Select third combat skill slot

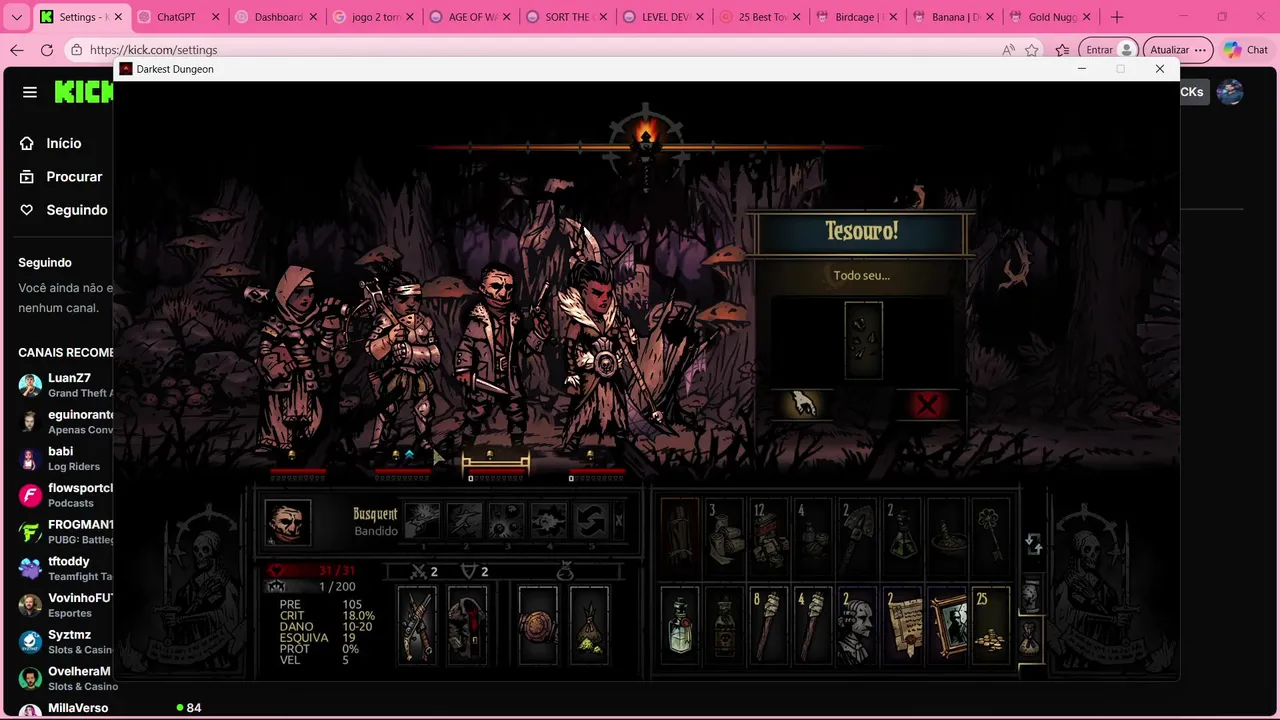point(506,522)
